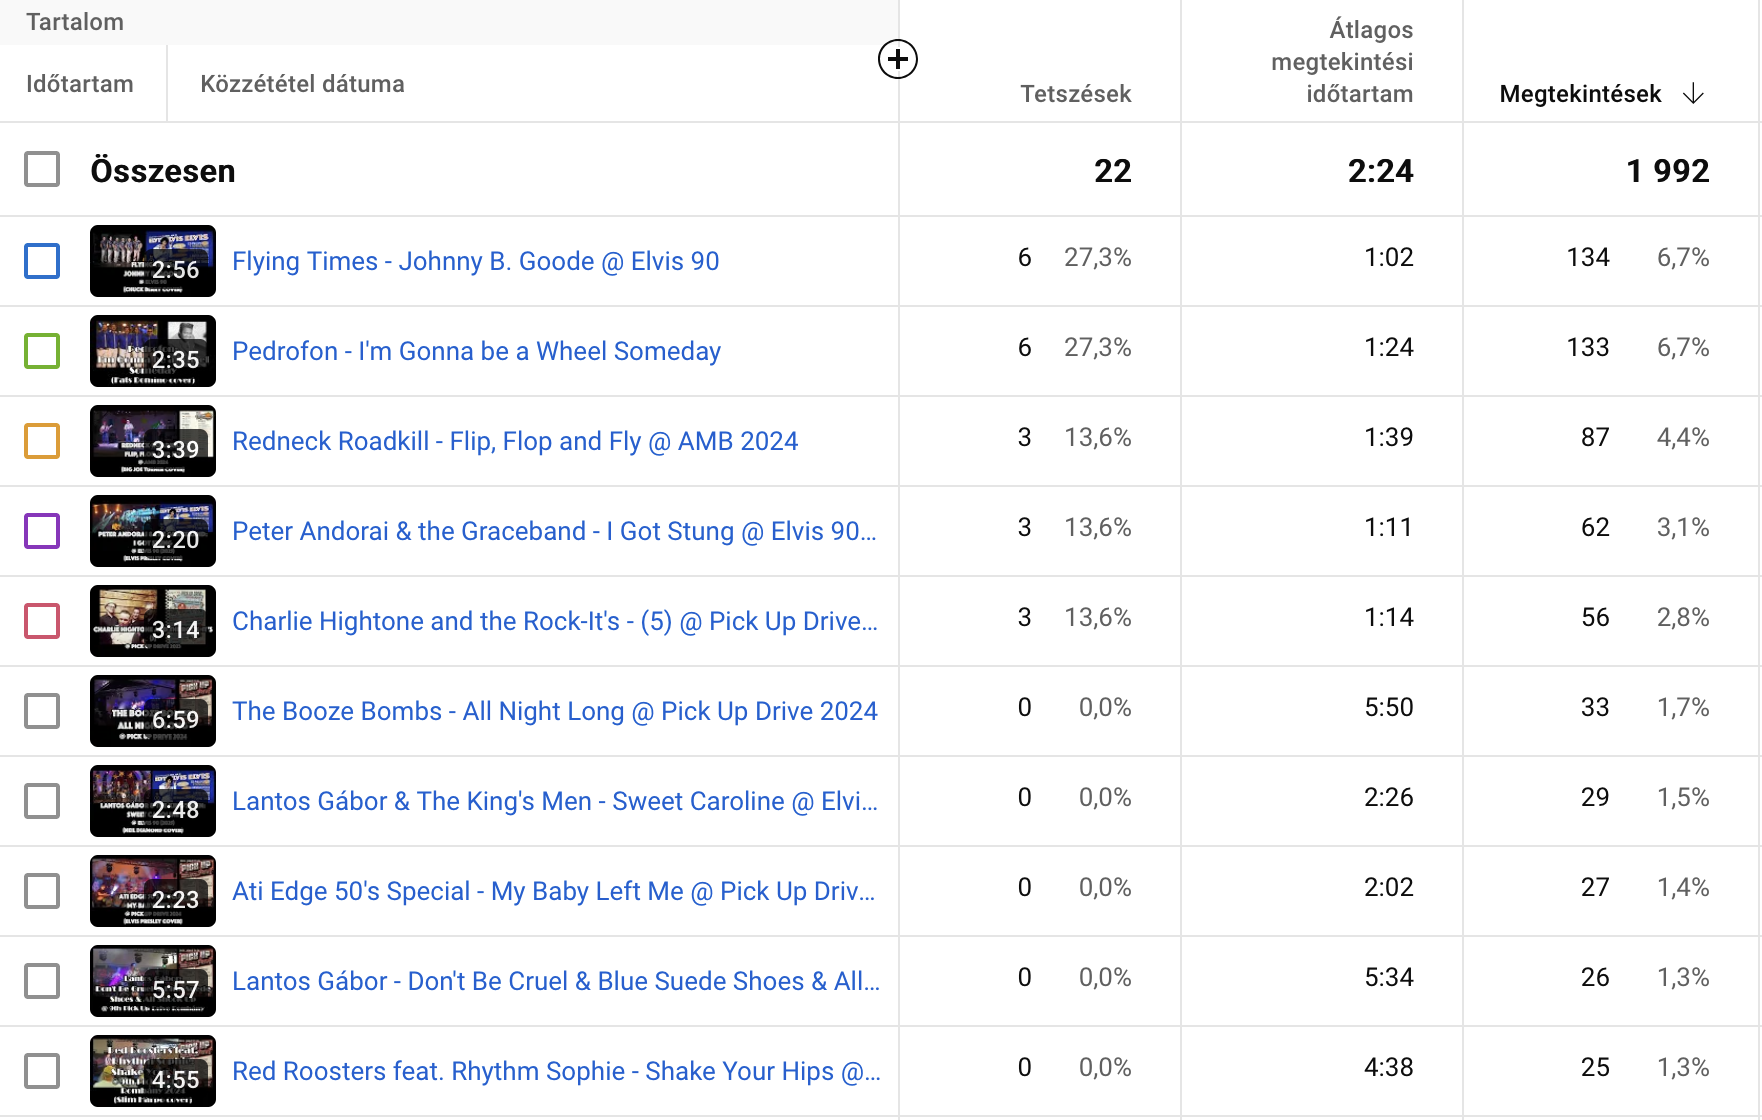Open Pedrofon - I'm Gonna be a Wheel link
The width and height of the screenshot is (1762, 1120).
pyautogui.click(x=476, y=351)
